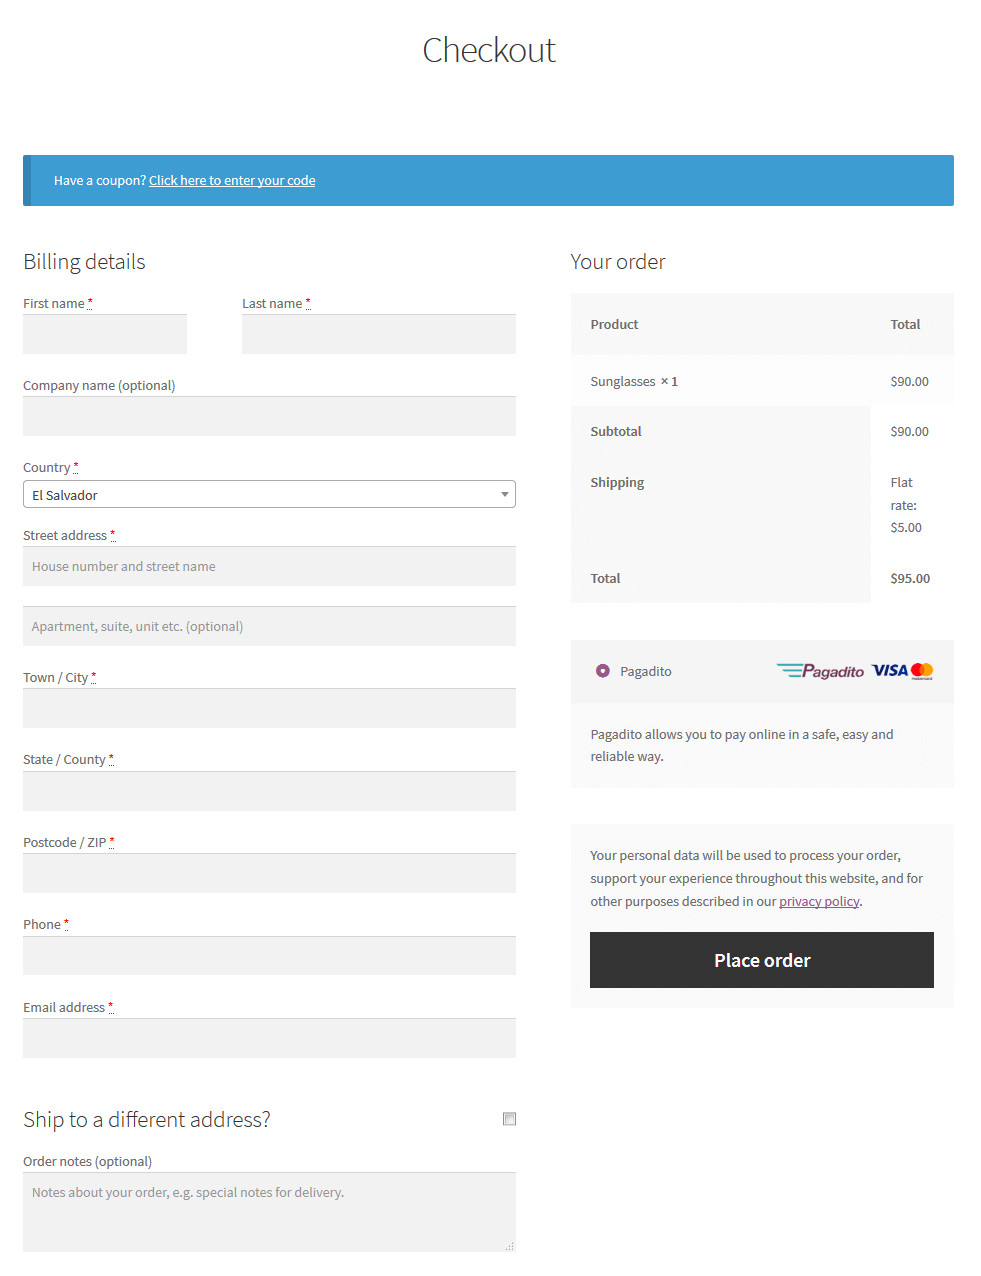
Task: Click the Country dropdown arrow
Action: [x=505, y=495]
